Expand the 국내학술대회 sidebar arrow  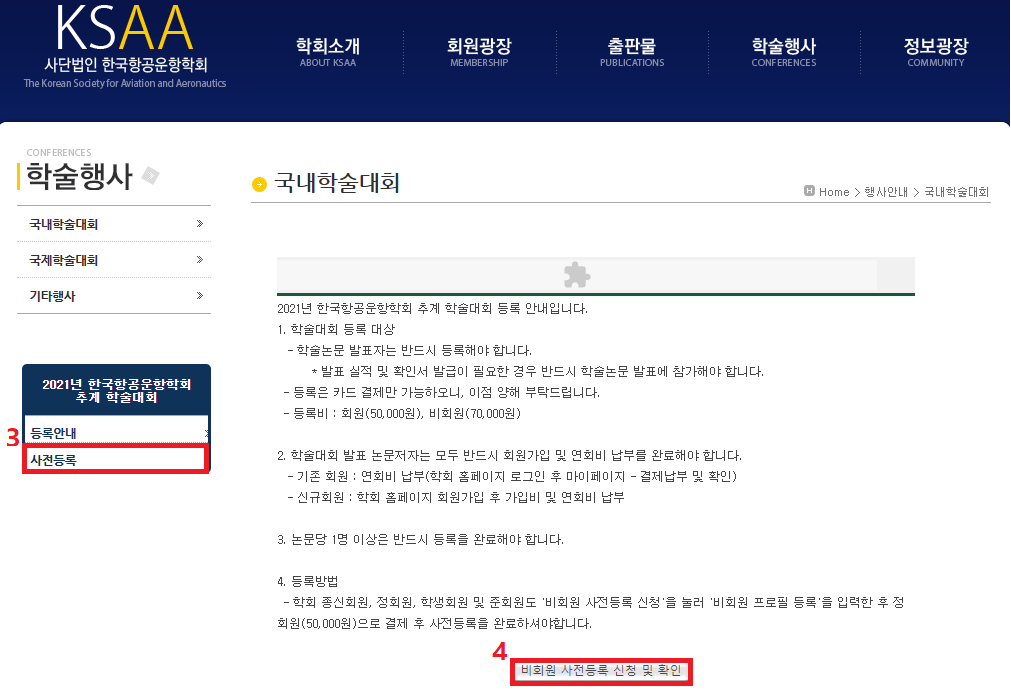(200, 224)
